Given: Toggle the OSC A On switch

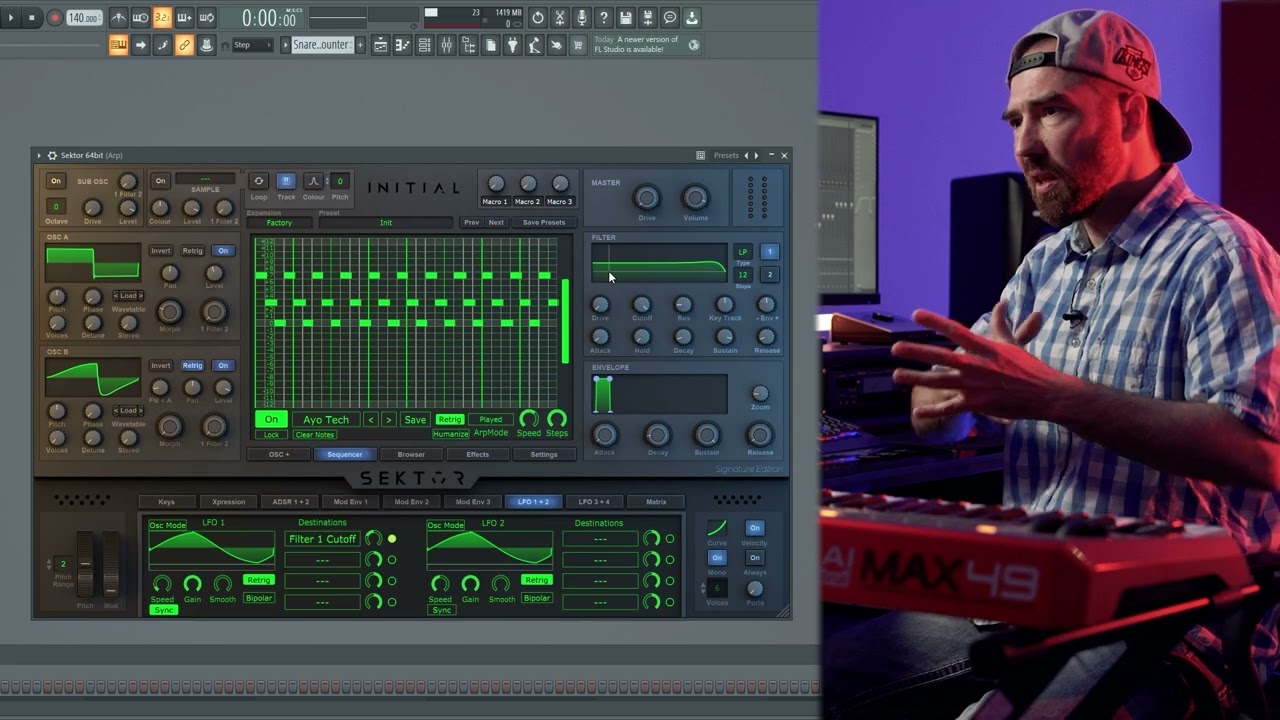Looking at the screenshot, I should pos(223,251).
